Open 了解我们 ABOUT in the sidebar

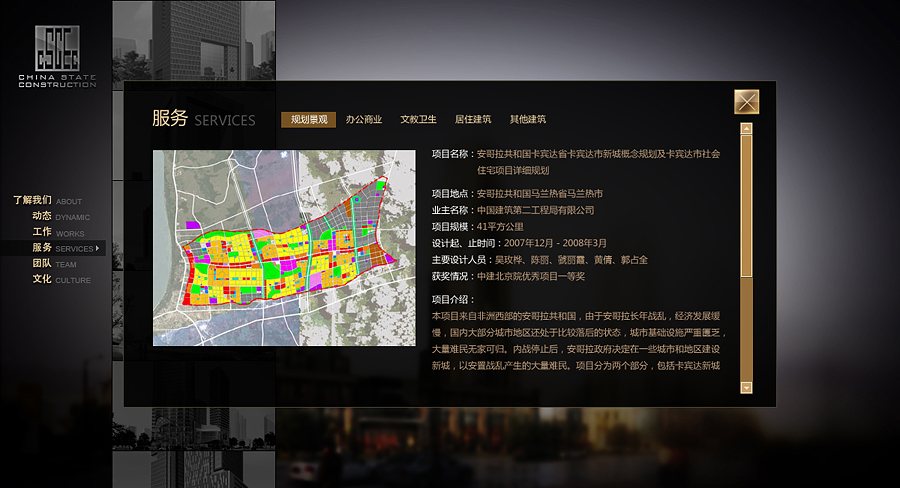point(48,200)
